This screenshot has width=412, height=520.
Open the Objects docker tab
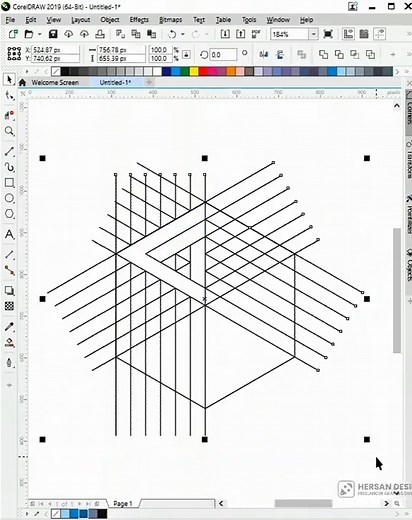(409, 265)
